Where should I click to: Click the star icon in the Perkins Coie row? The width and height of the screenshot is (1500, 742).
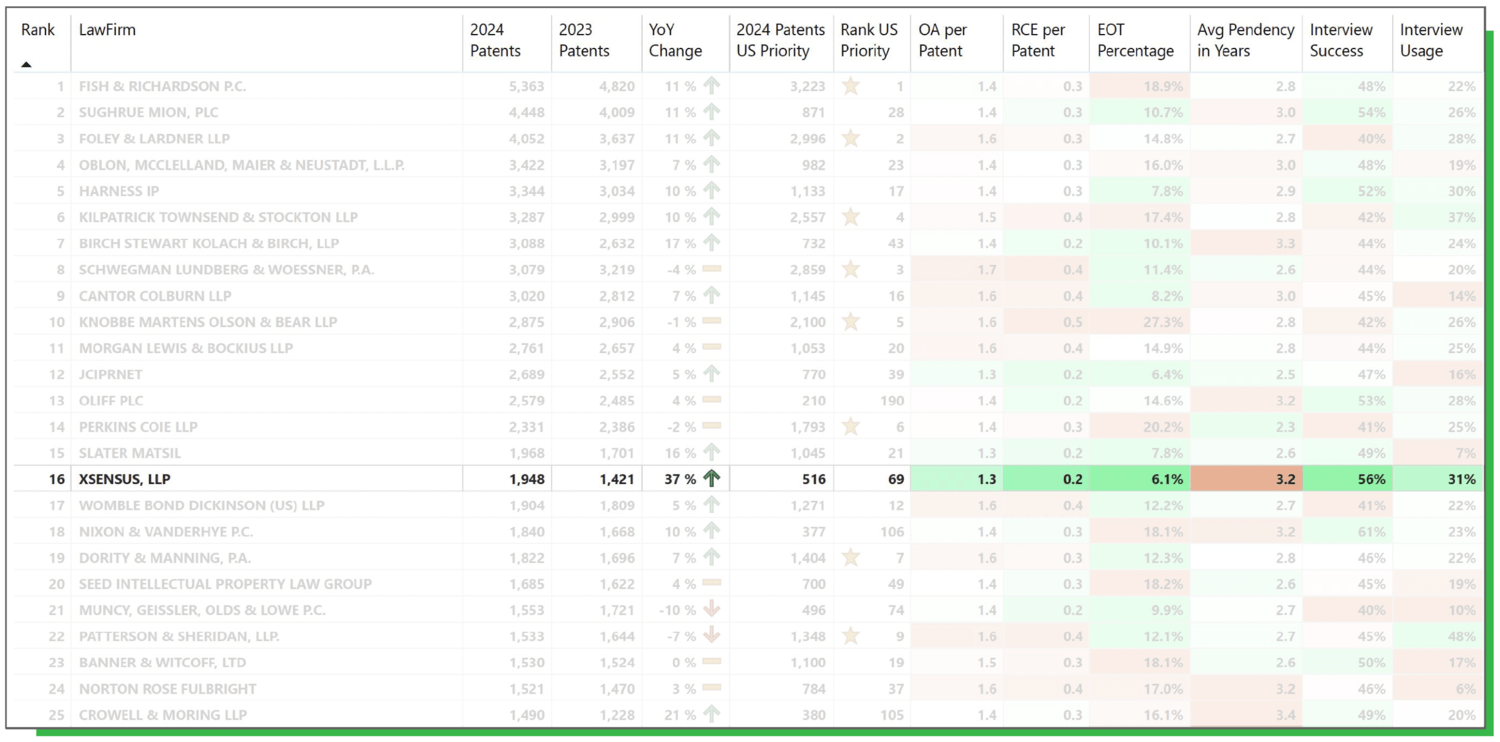pyautogui.click(x=850, y=426)
